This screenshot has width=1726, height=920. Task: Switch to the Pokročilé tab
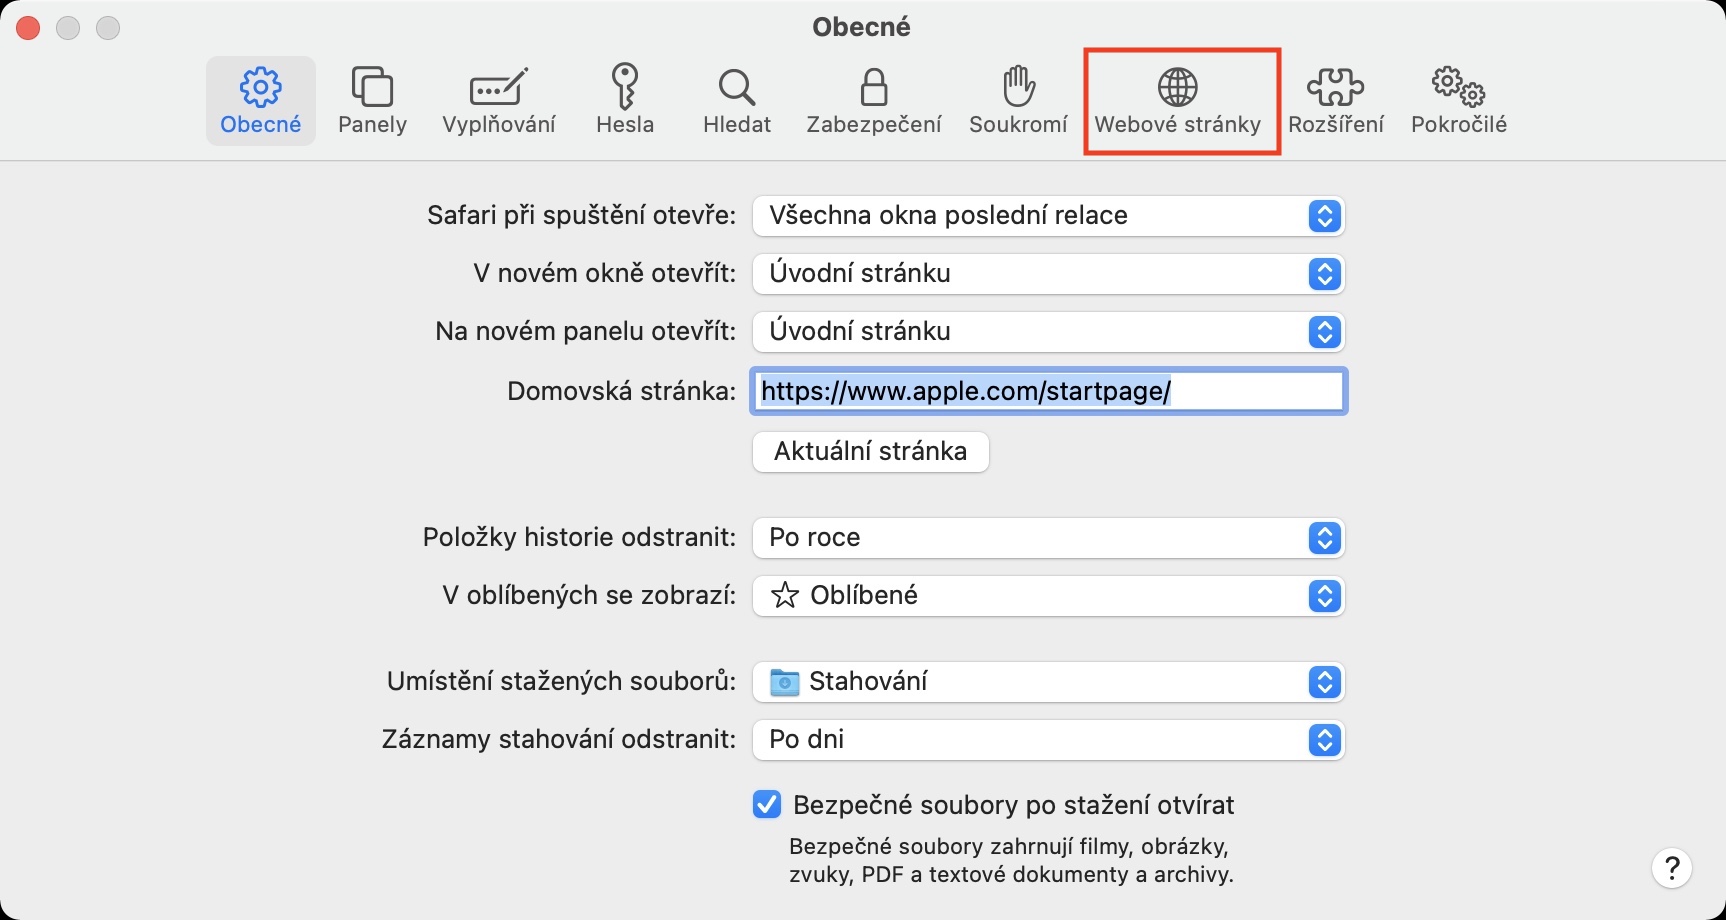coord(1458,100)
